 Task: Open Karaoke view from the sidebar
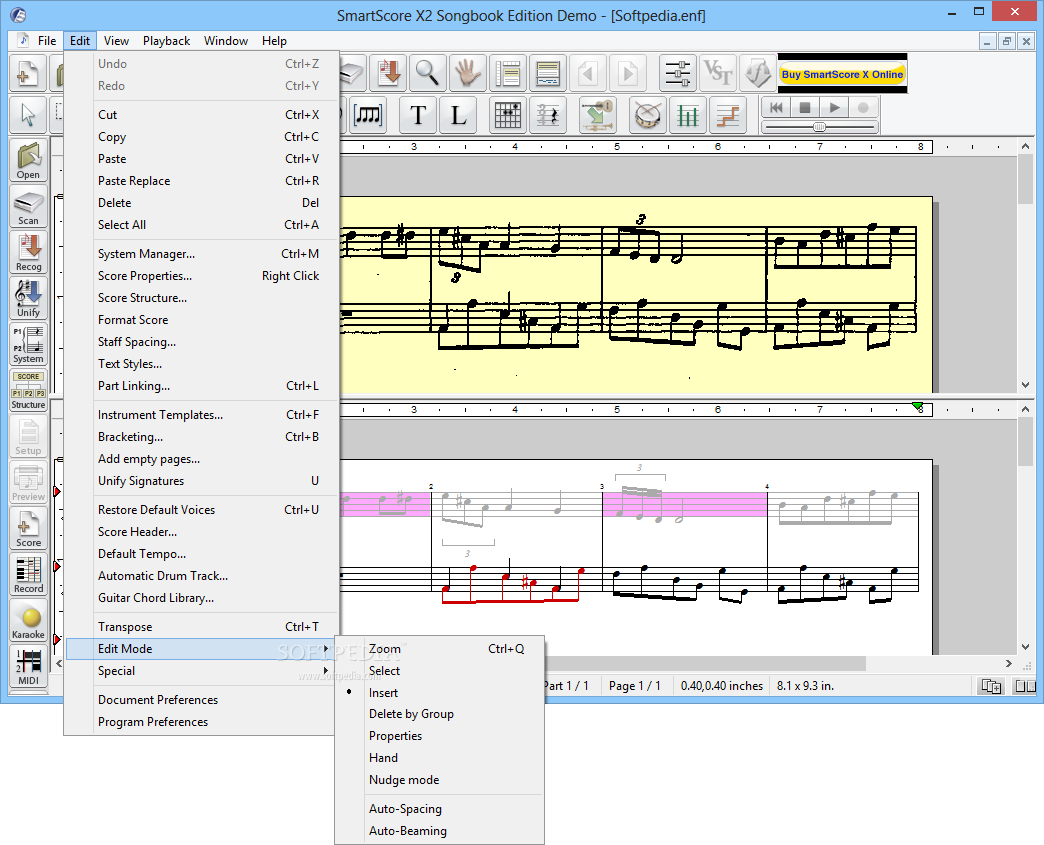pos(29,619)
